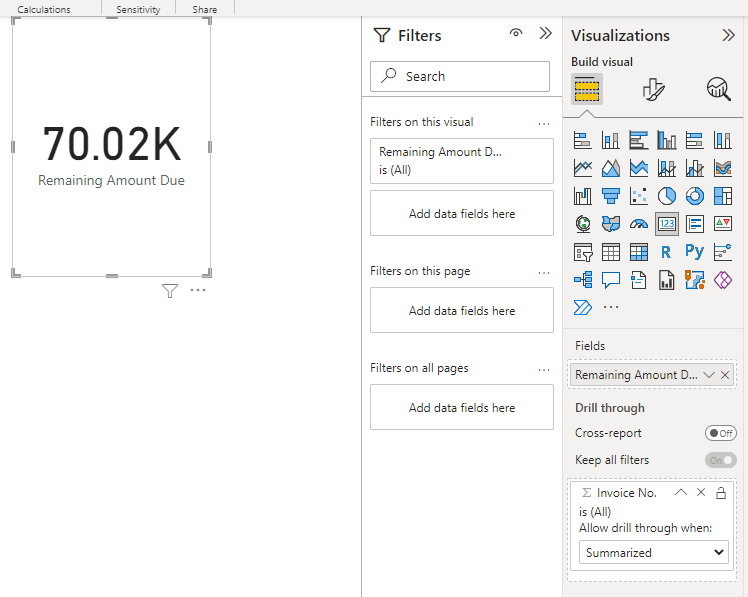Open Filters on this page options menu

pyautogui.click(x=544, y=272)
